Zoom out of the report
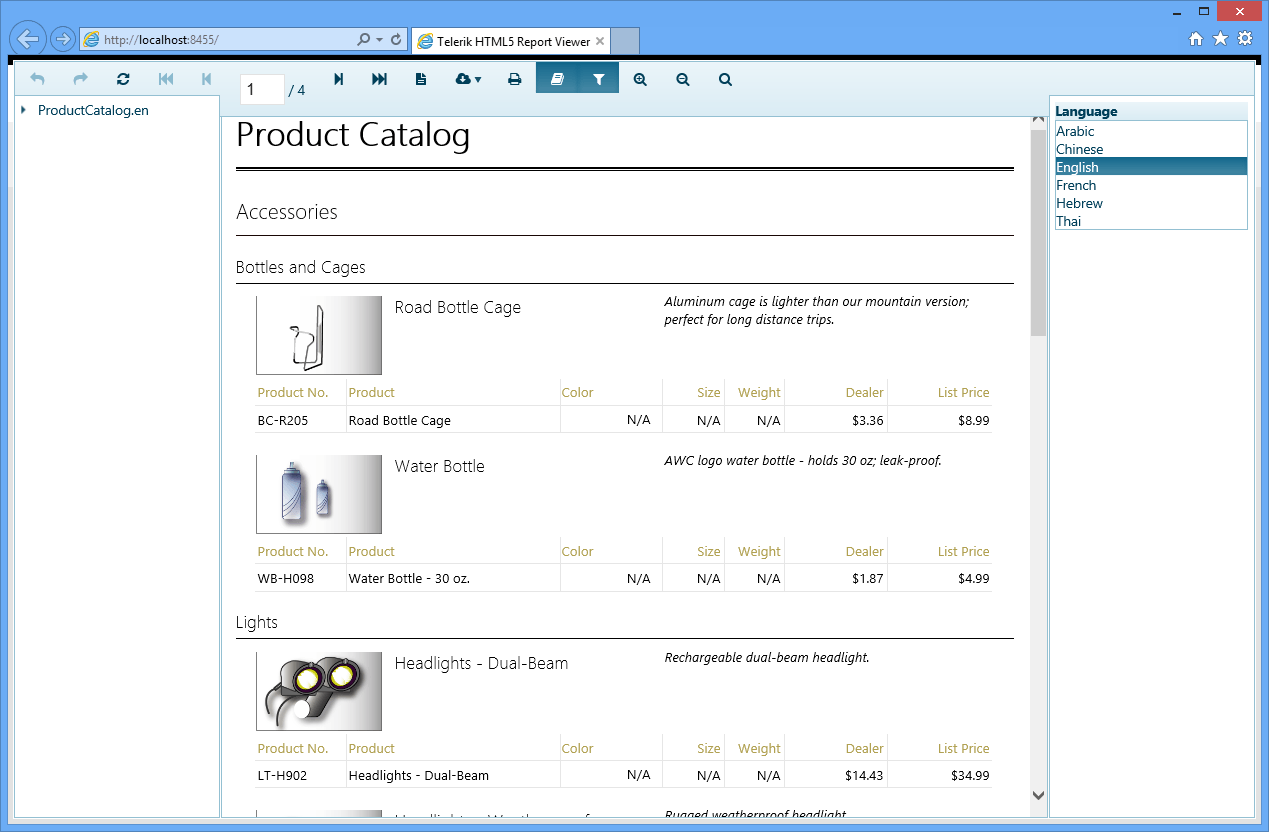Screen dimensions: 1269x832 [x=683, y=79]
